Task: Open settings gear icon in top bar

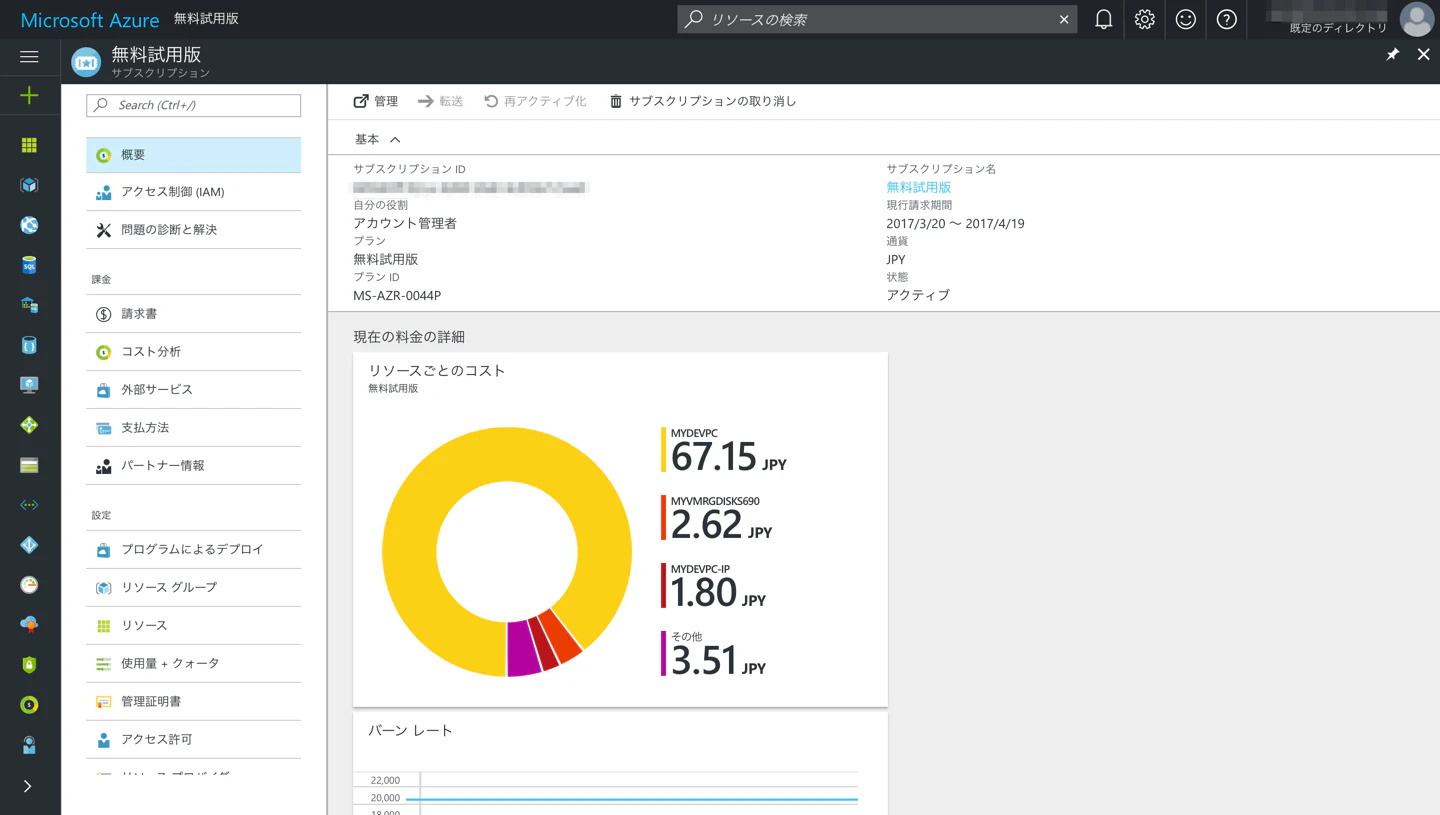Action: tap(1145, 19)
